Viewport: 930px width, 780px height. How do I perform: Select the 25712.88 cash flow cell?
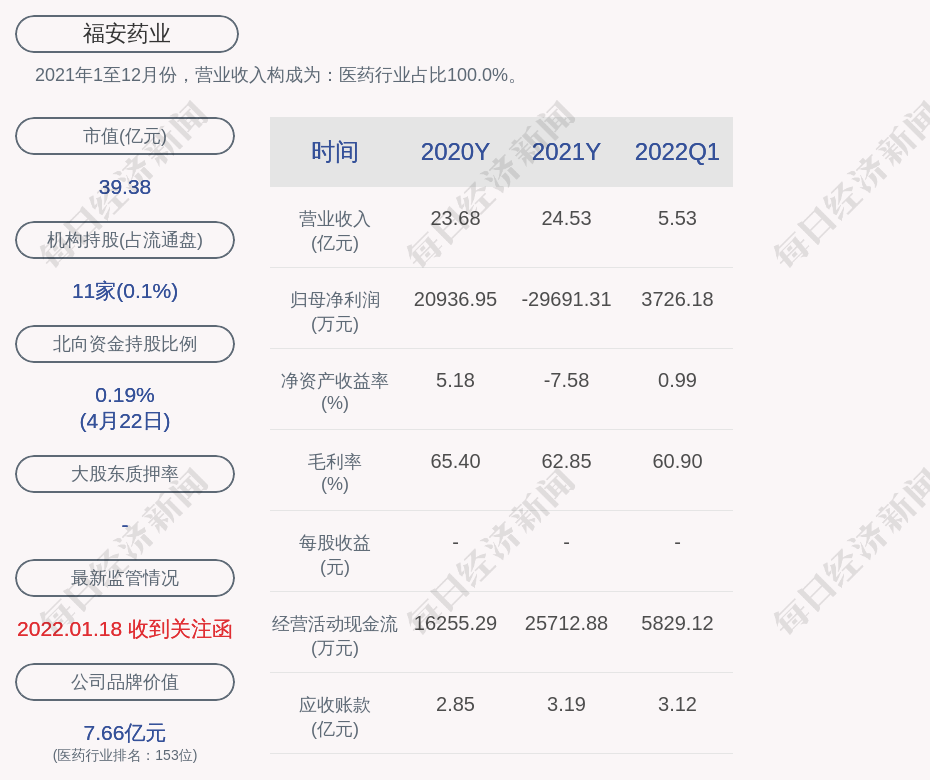[566, 623]
